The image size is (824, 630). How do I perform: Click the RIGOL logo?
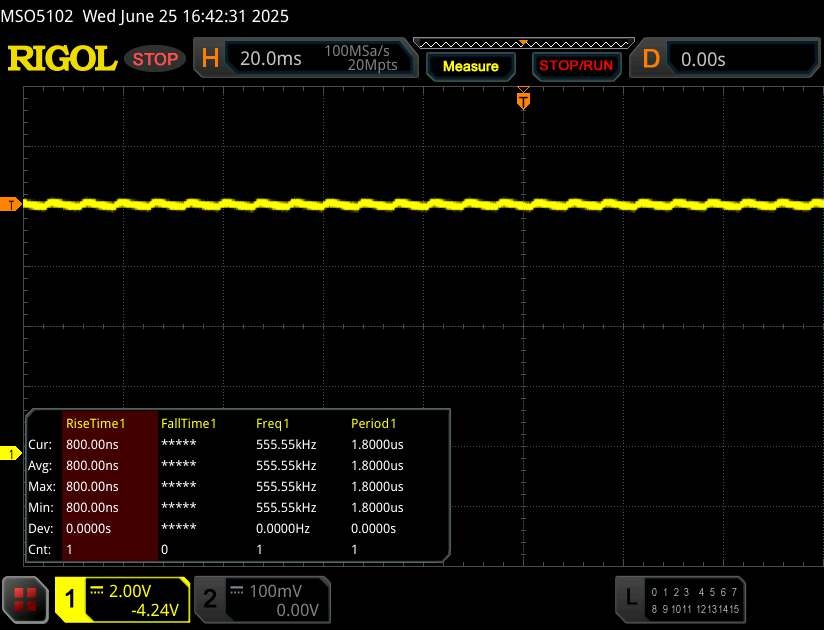[62, 58]
